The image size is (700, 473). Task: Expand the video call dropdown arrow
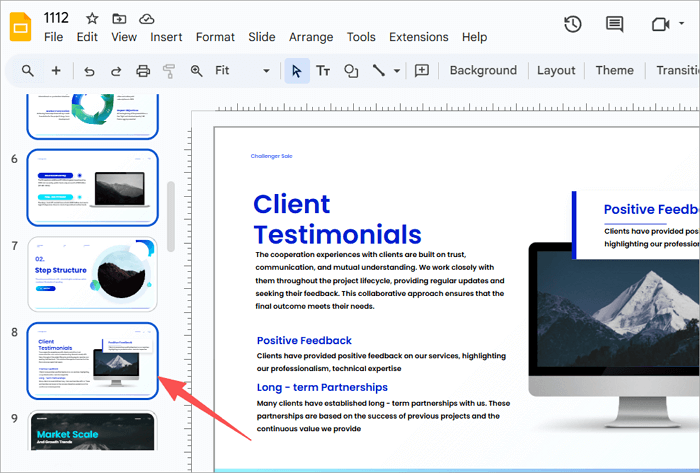click(x=681, y=23)
